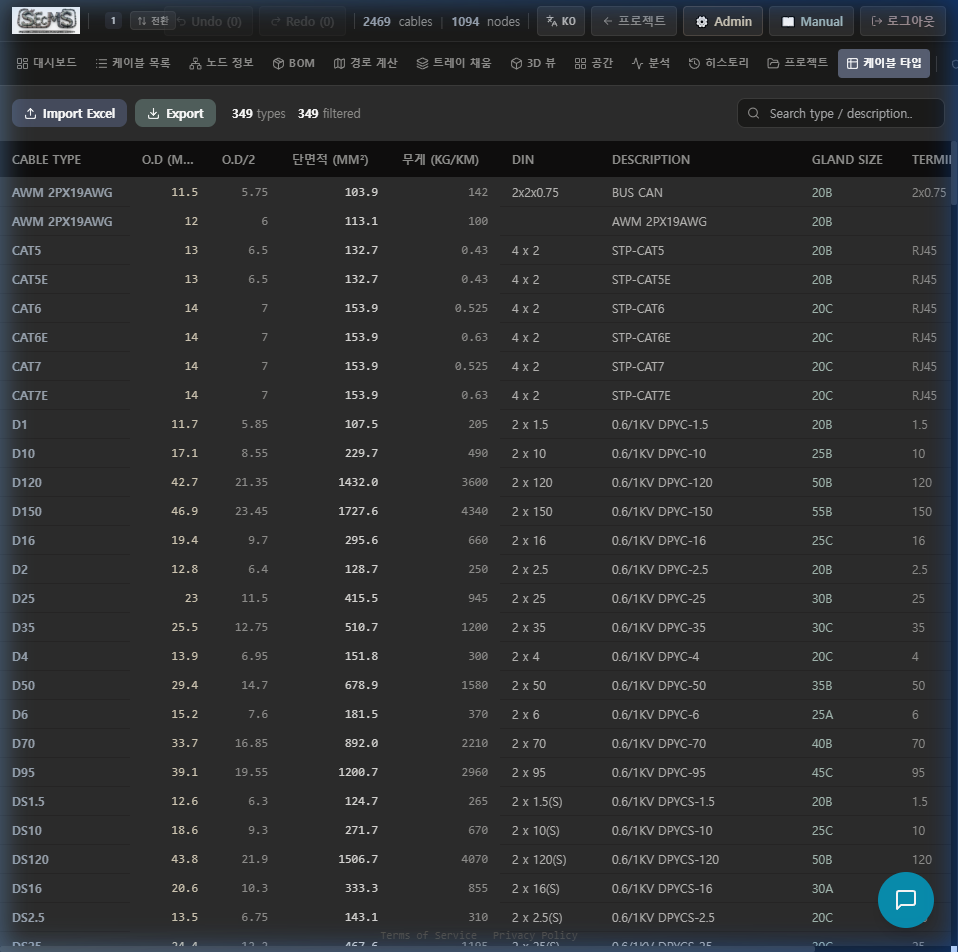The width and height of the screenshot is (958, 952).
Task: Switch to the 3D 뷰 tab
Action: pyautogui.click(x=533, y=63)
